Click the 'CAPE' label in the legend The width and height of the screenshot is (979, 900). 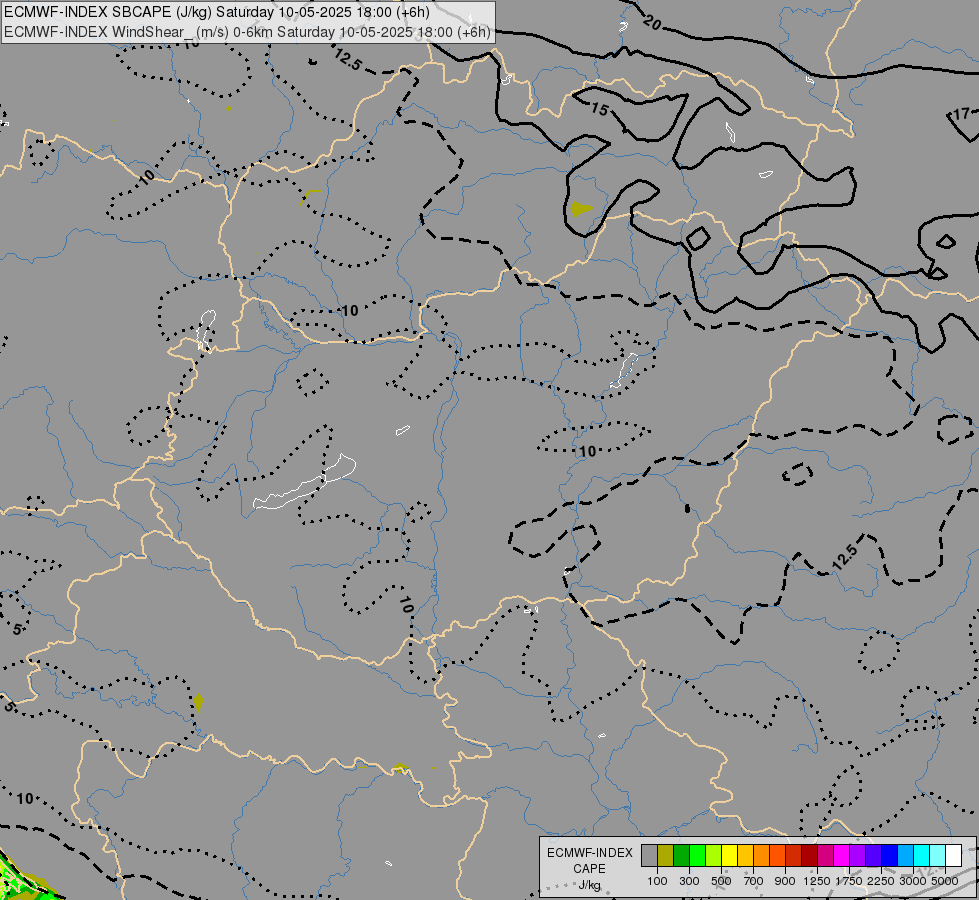[589, 869]
